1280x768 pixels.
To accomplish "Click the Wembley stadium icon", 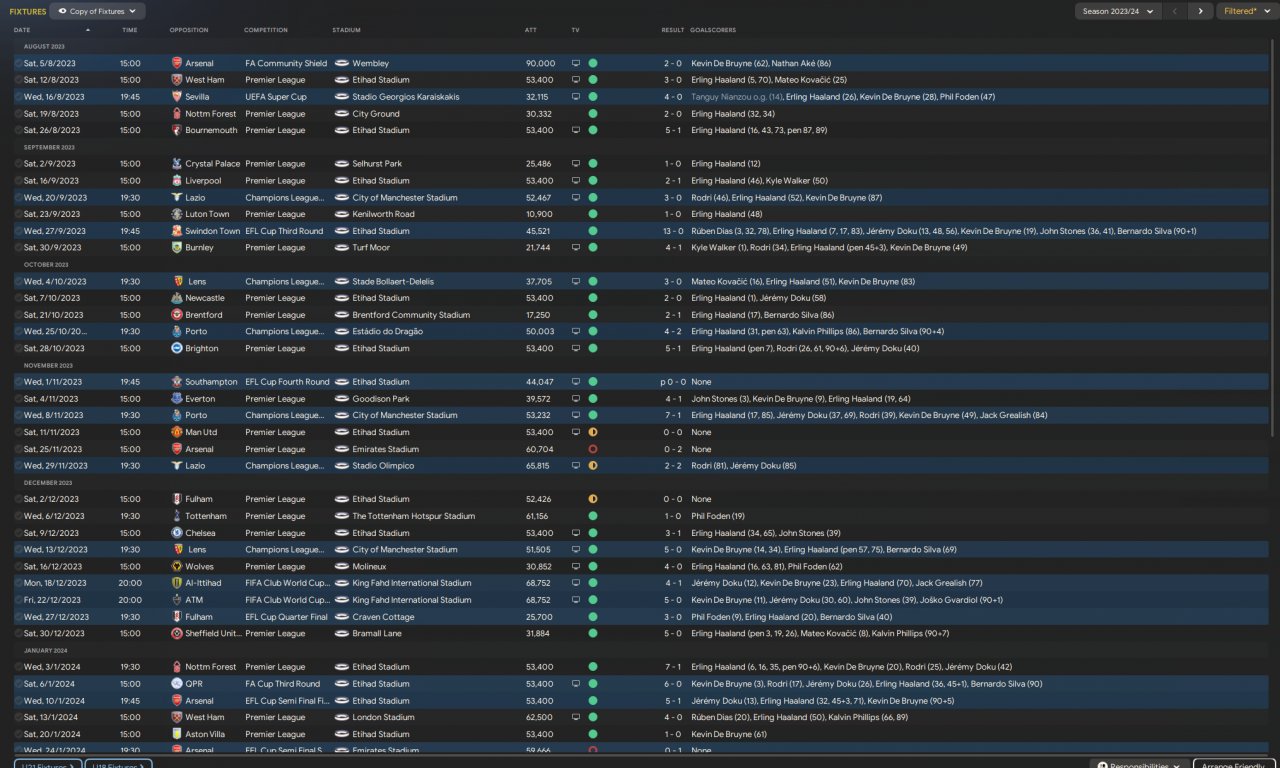I will 342,63.
